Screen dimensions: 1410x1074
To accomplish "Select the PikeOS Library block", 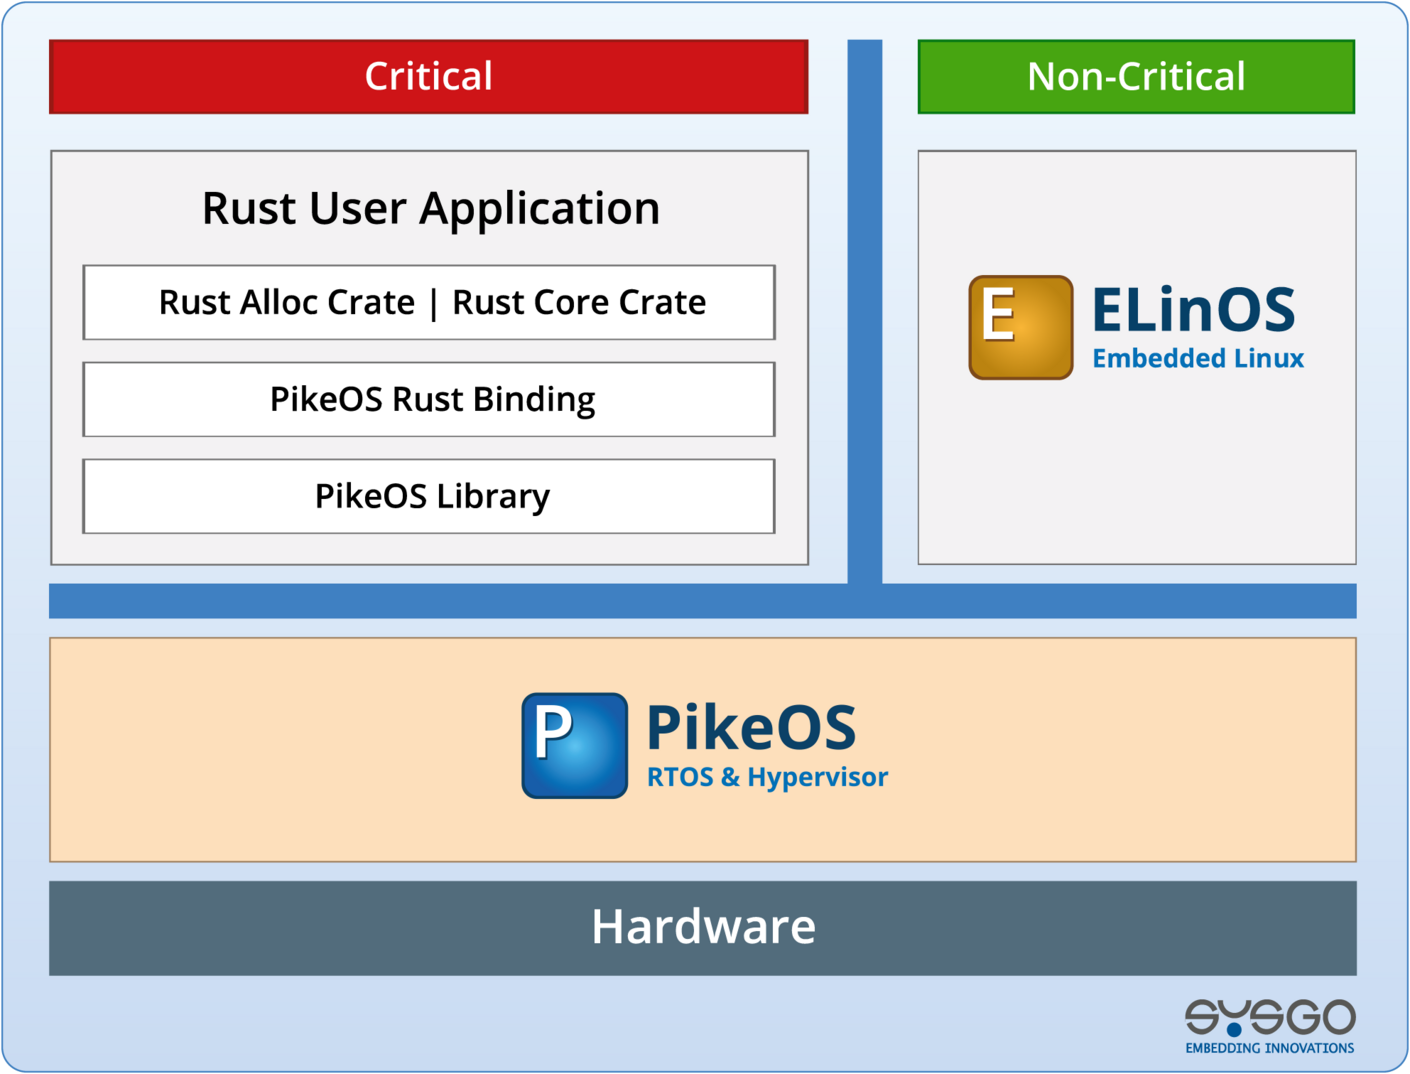I will pos(428,495).
